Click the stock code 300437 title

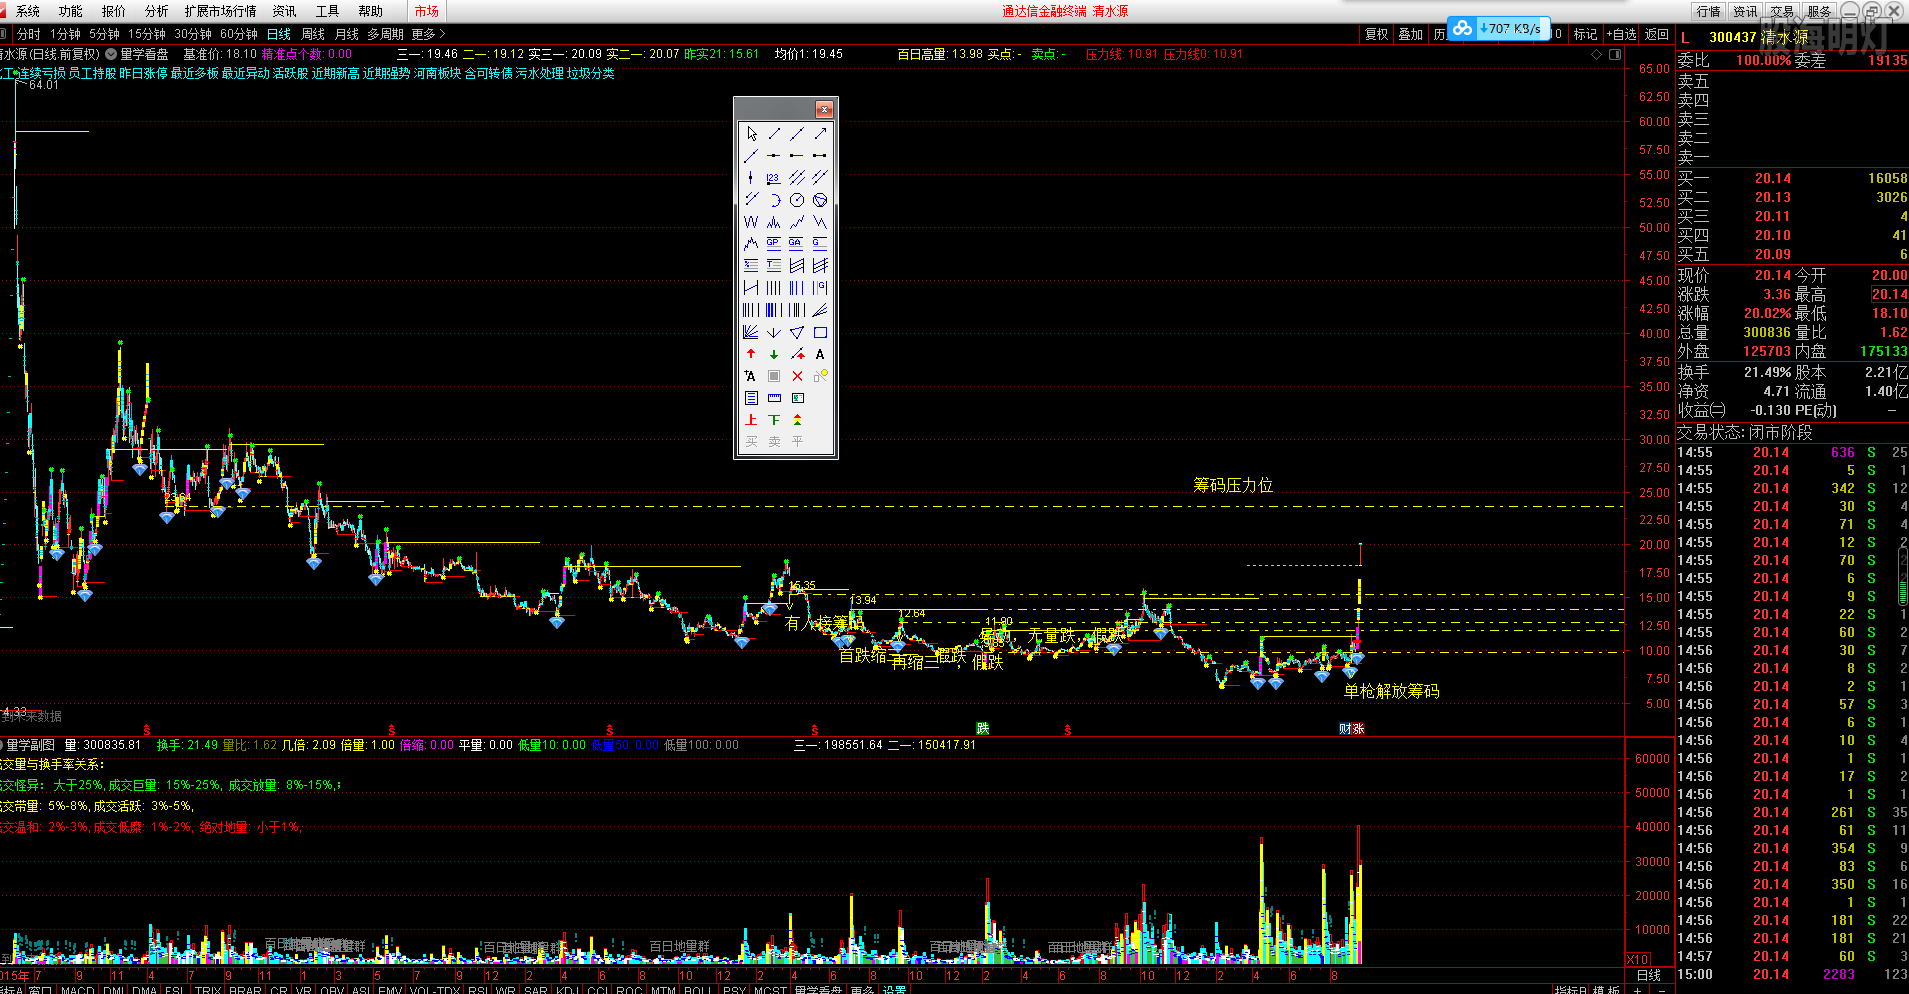(x=1733, y=37)
